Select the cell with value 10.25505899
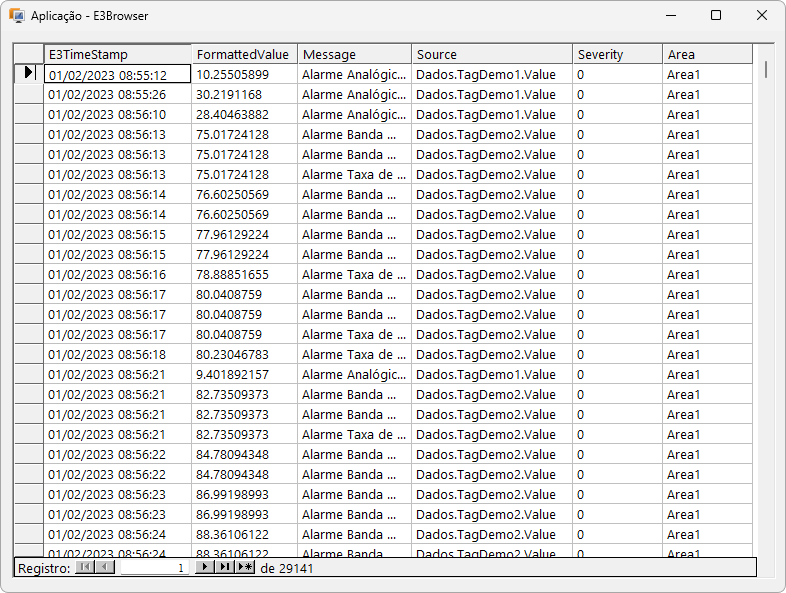The image size is (786, 593). [x=244, y=74]
